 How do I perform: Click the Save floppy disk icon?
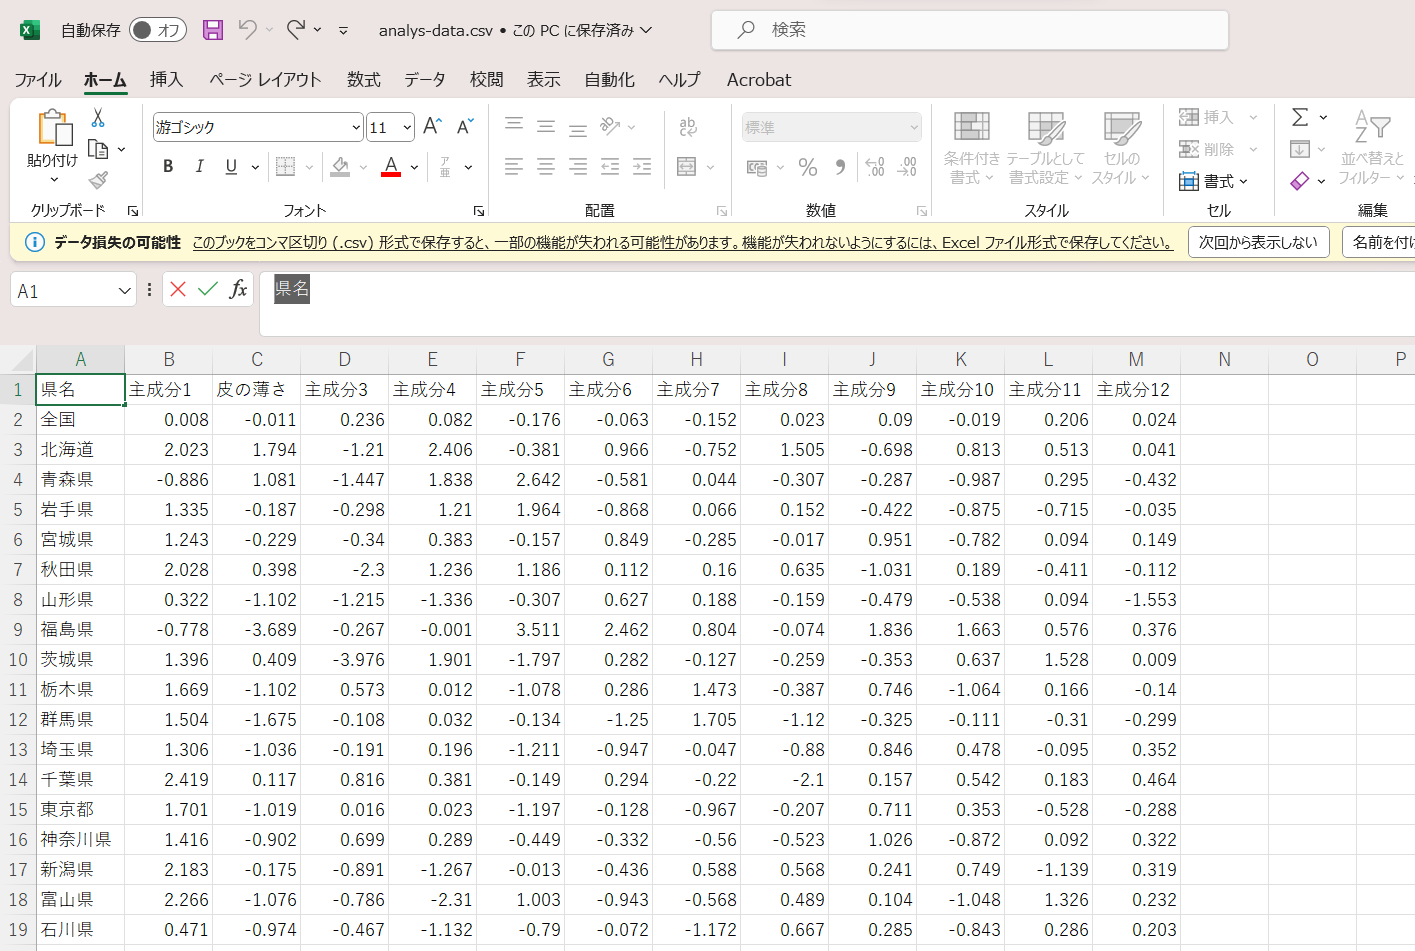point(213,30)
